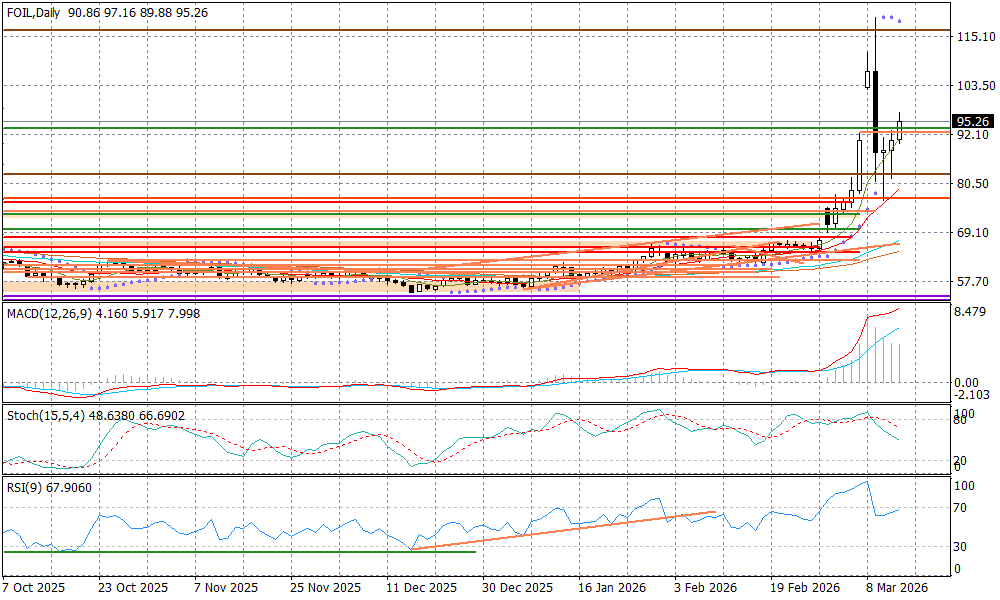Select the orange RSI rising trendline
The image size is (1000, 600).
(x=560, y=530)
